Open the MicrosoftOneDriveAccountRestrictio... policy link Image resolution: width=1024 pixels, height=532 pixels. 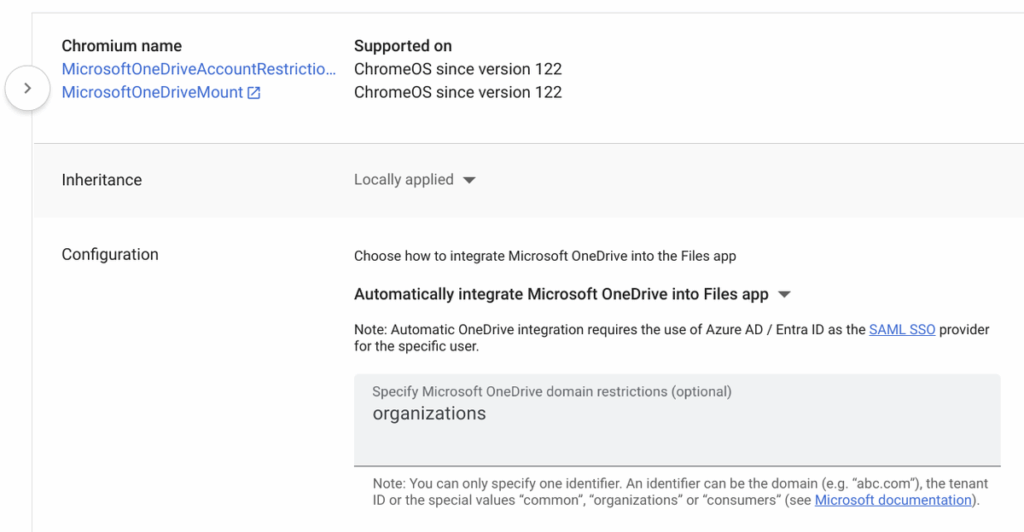pyautogui.click(x=199, y=69)
